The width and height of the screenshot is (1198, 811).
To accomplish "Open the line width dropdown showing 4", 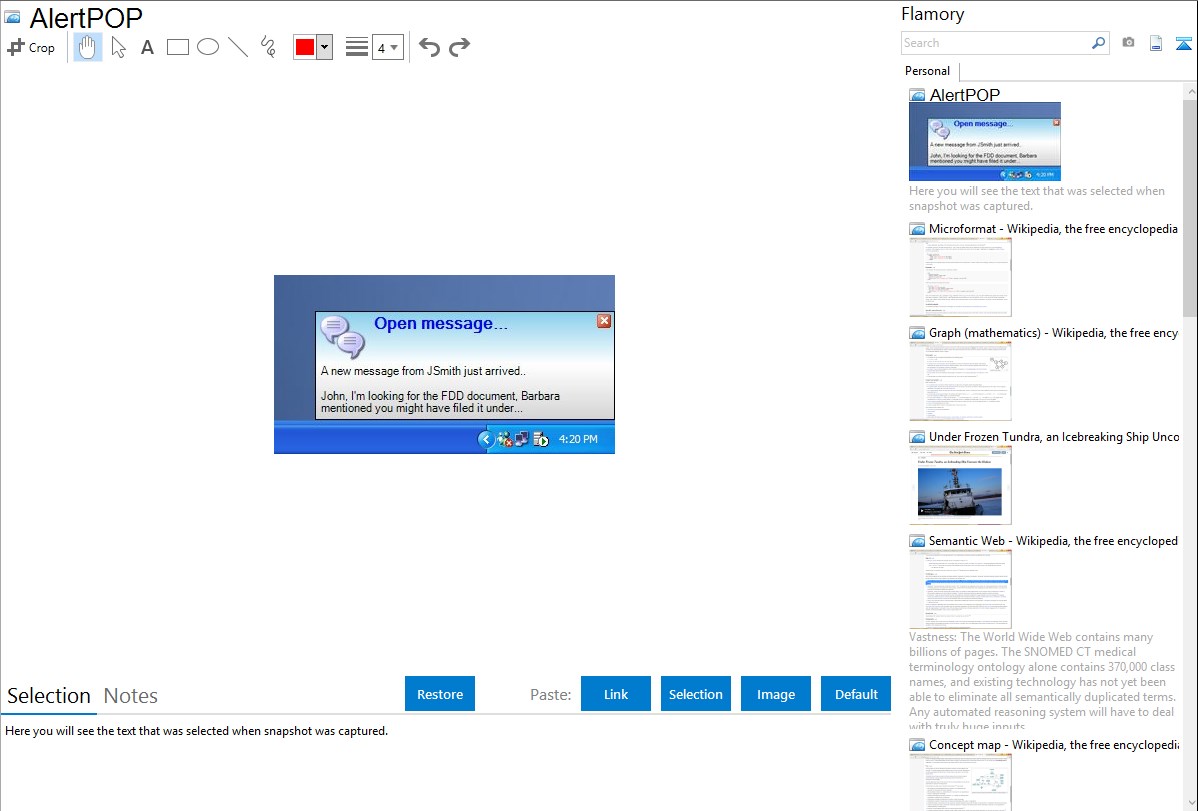I will tap(388, 47).
